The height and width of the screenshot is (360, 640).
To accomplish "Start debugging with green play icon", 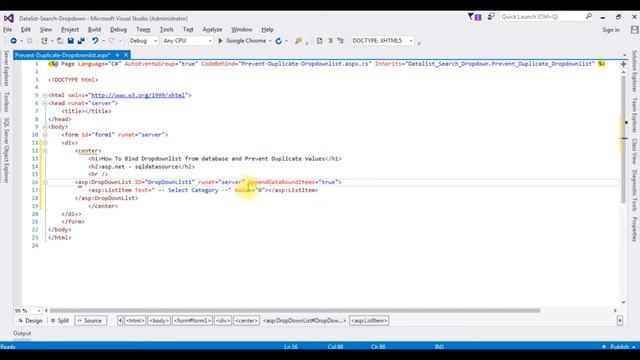I will (x=220, y=41).
